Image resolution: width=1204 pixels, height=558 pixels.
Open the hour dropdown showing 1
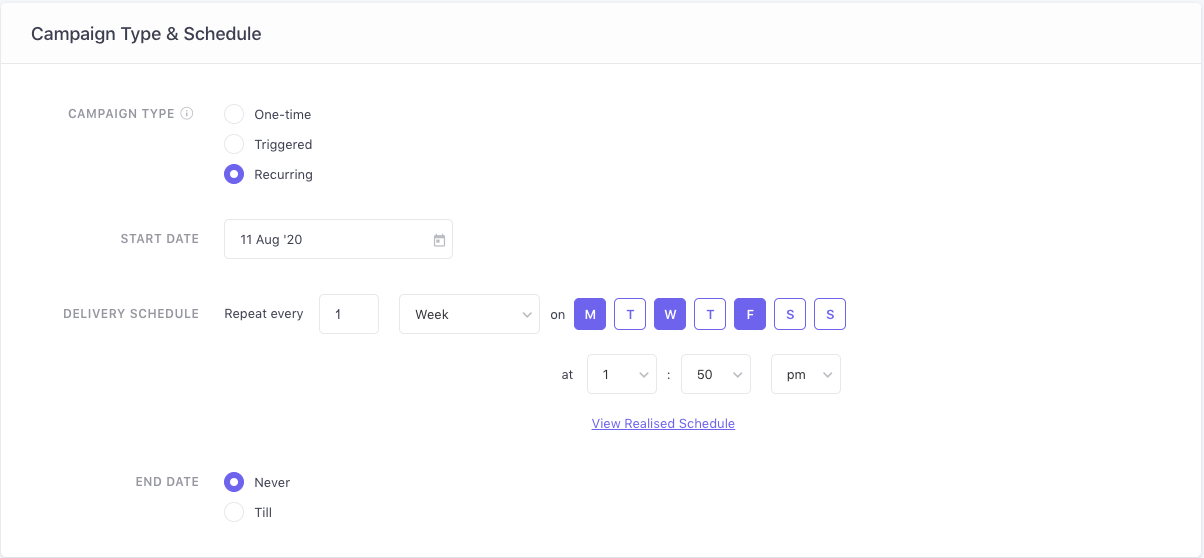622,374
